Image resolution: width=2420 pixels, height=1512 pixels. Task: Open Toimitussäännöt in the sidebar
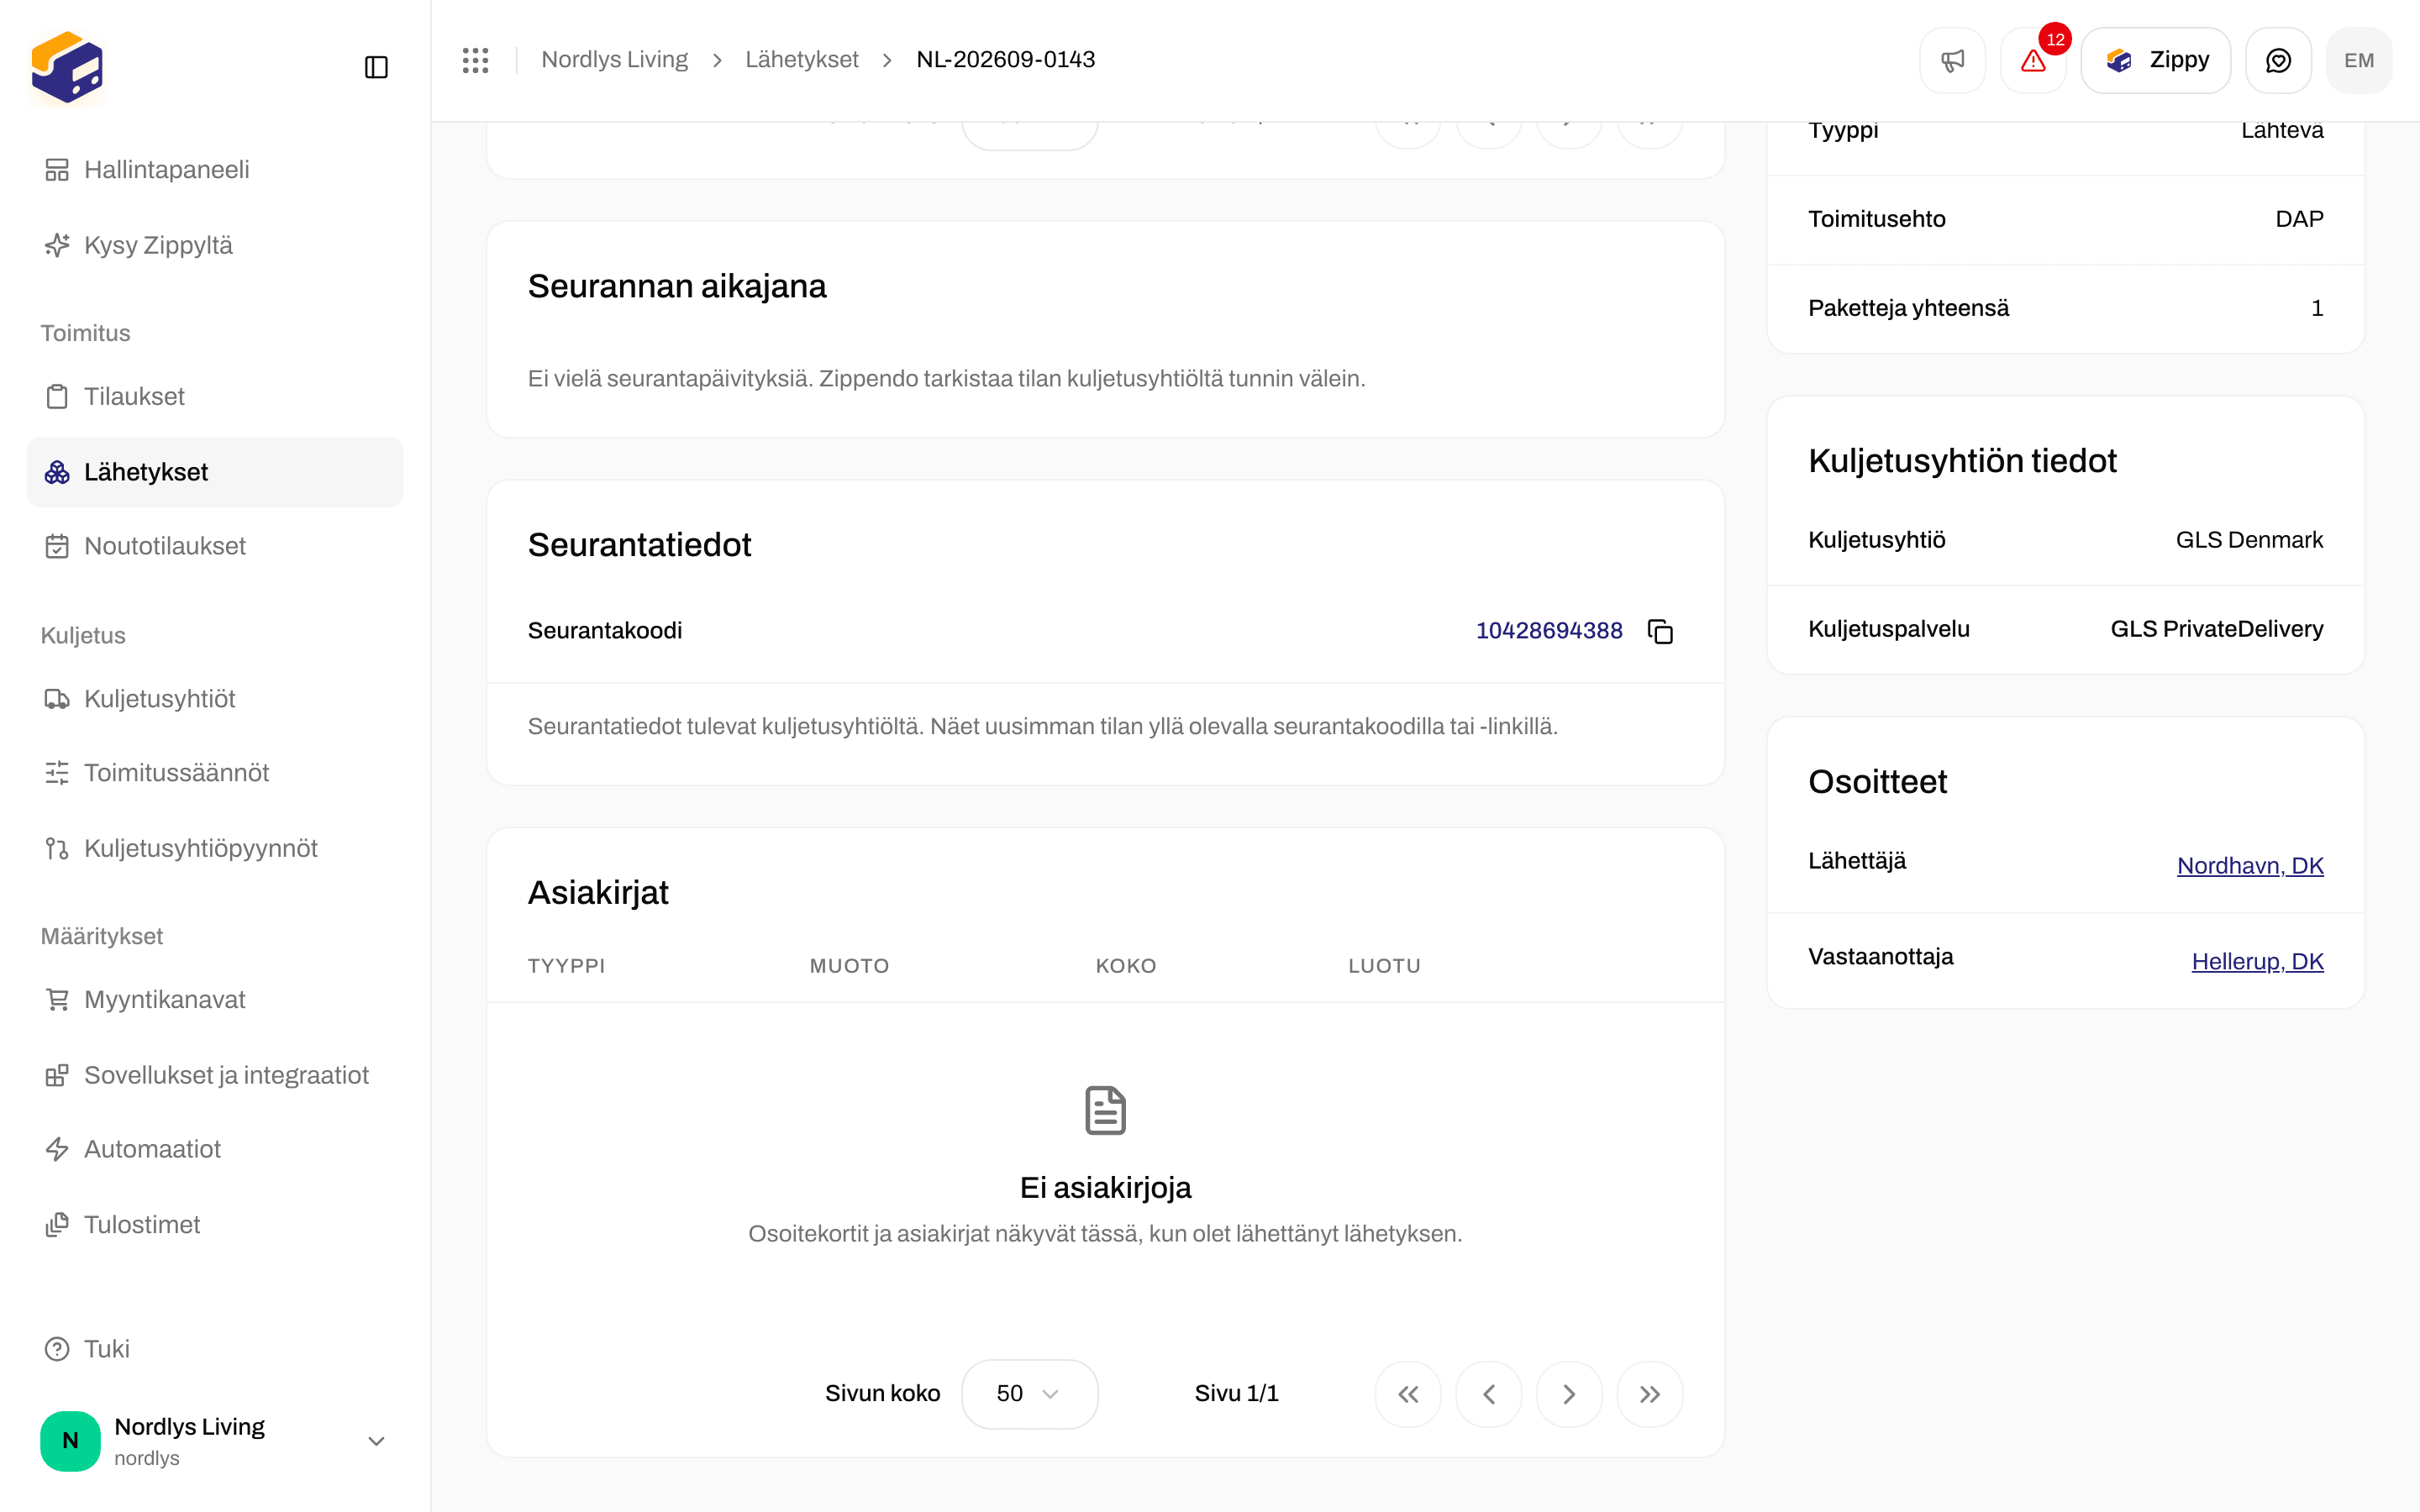(215, 773)
